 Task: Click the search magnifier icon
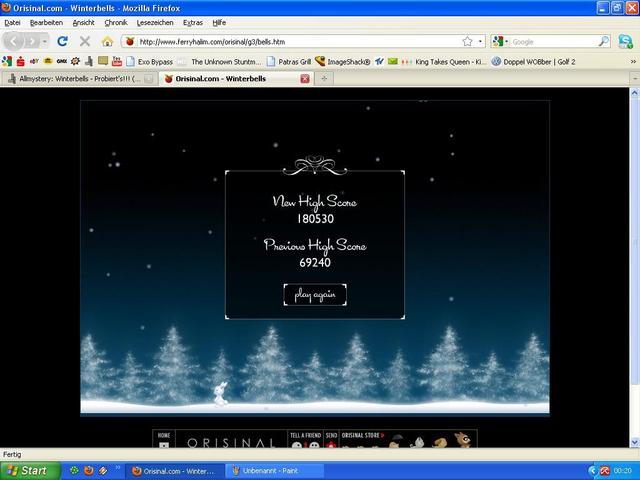(604, 41)
